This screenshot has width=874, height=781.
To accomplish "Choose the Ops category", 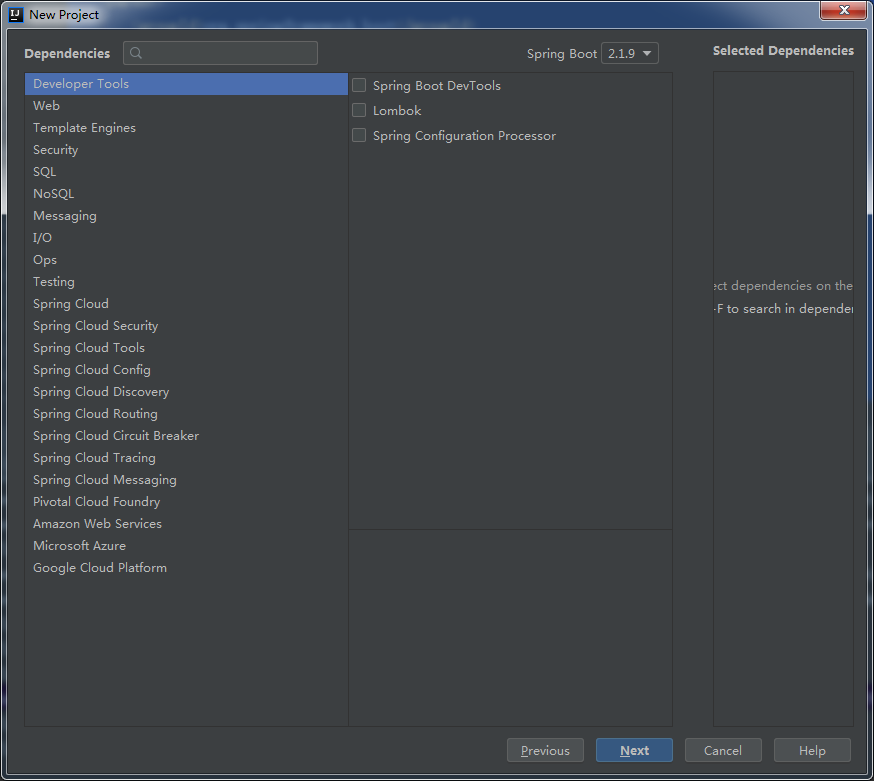I will 186,260.
